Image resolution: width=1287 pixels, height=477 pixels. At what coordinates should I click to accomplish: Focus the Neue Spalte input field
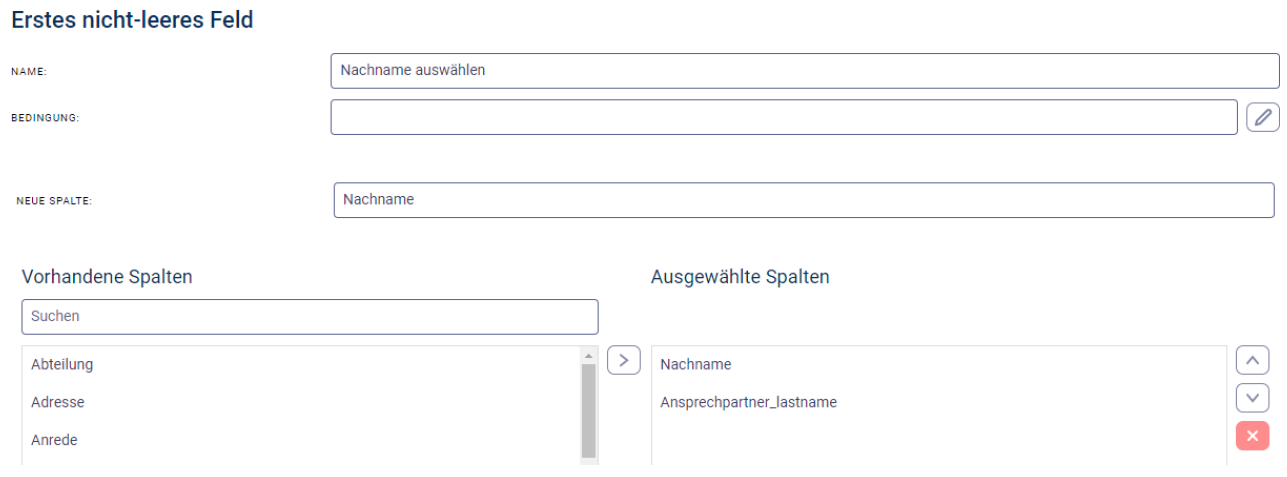click(803, 200)
